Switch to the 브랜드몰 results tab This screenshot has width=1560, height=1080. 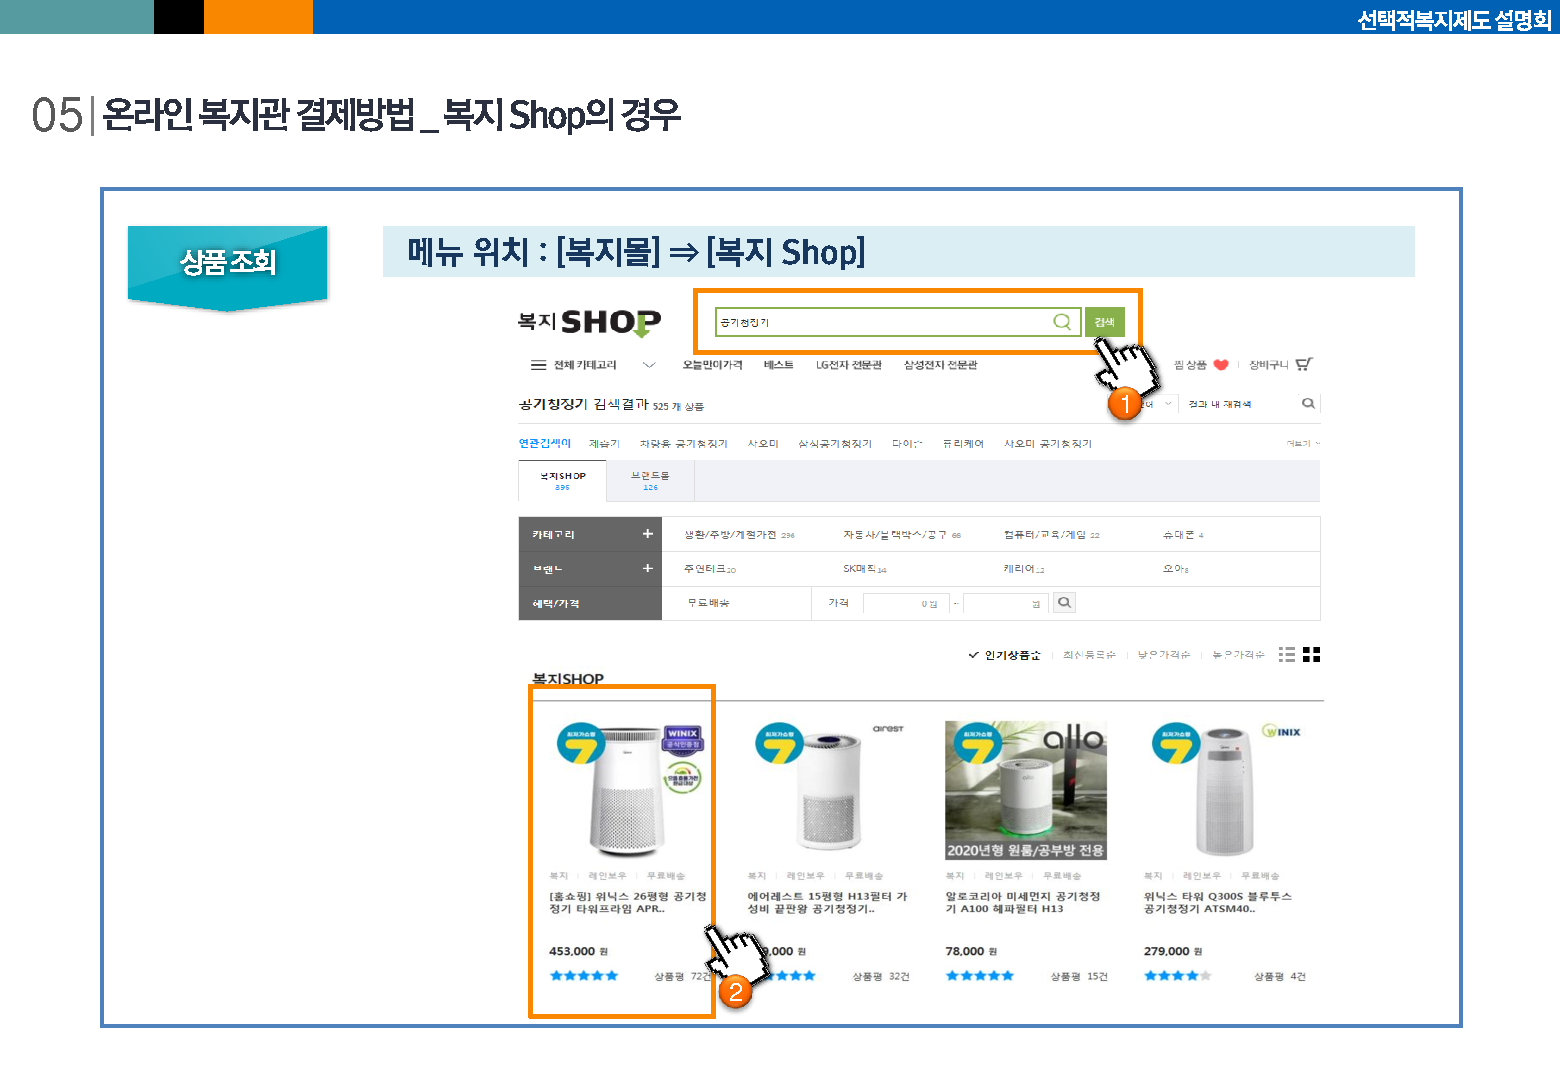click(x=650, y=481)
